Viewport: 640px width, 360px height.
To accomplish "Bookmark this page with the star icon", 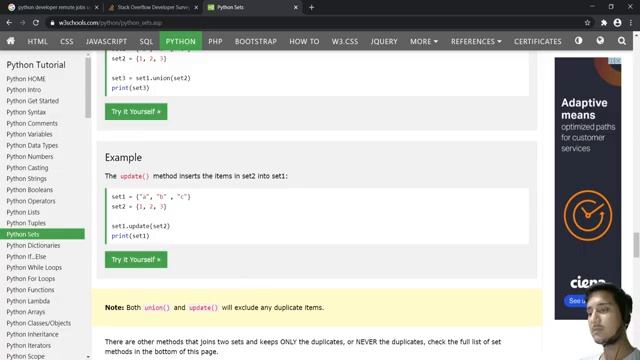I will click(x=587, y=23).
